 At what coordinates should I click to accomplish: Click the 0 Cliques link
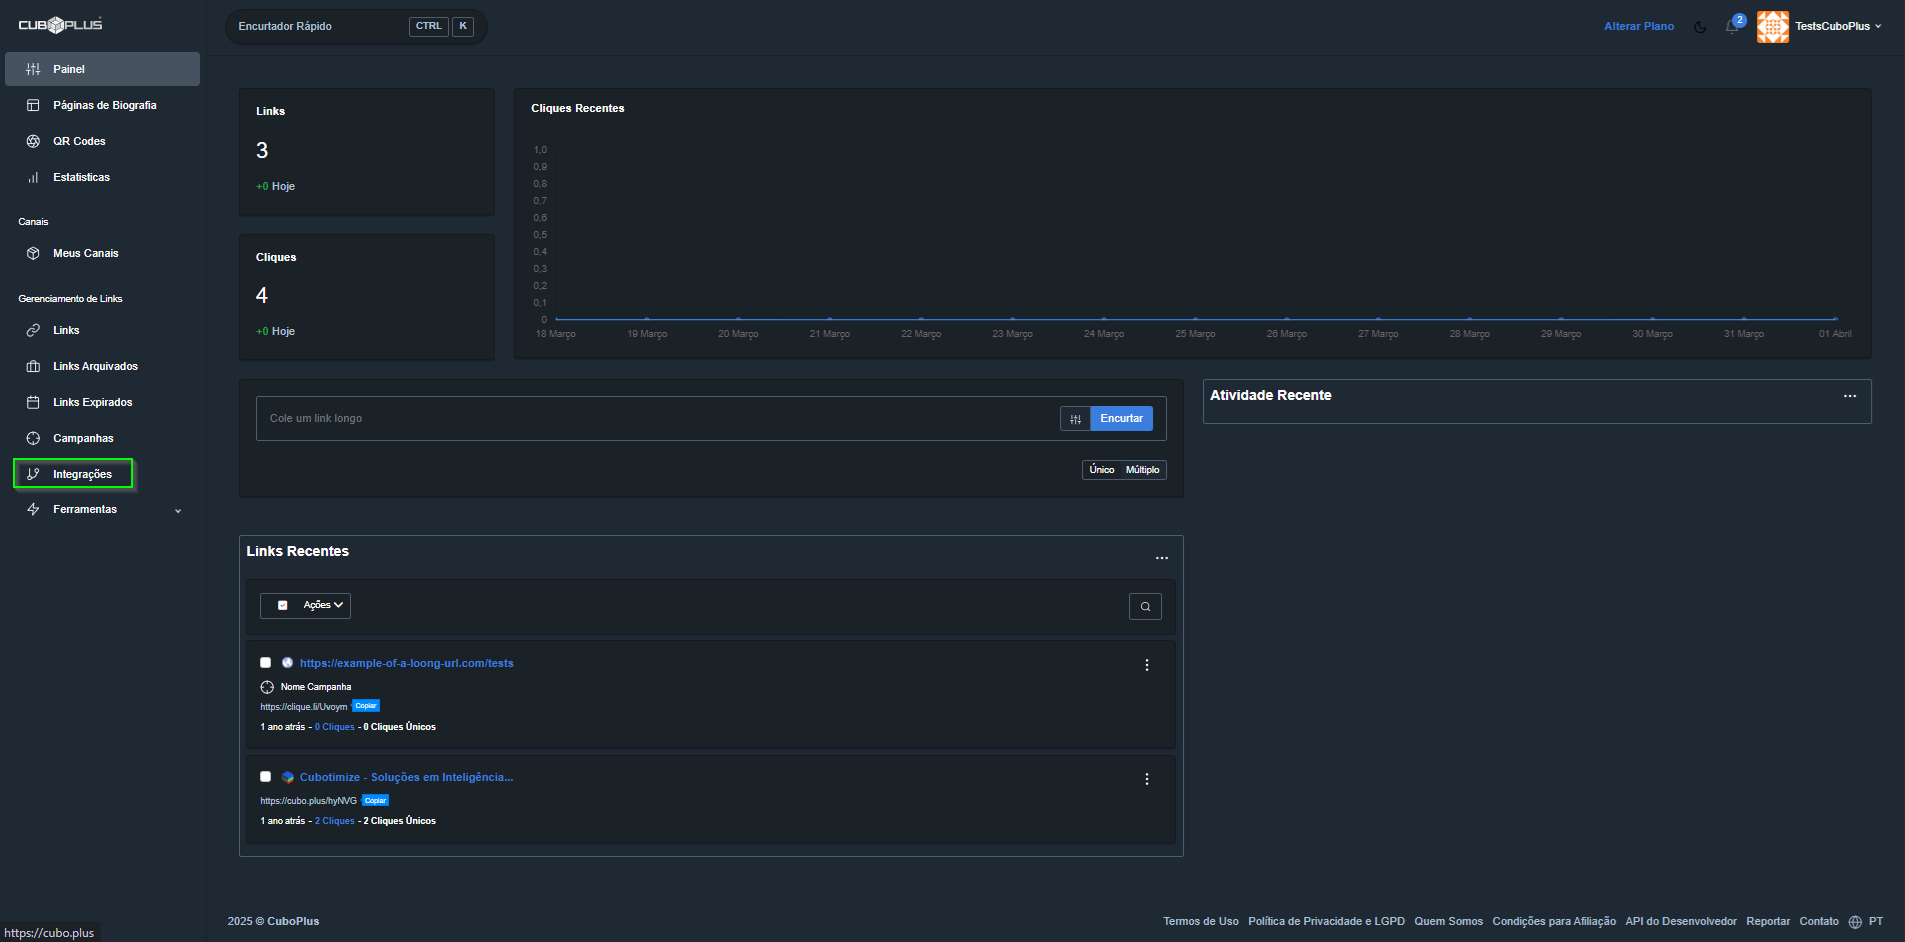coord(335,727)
